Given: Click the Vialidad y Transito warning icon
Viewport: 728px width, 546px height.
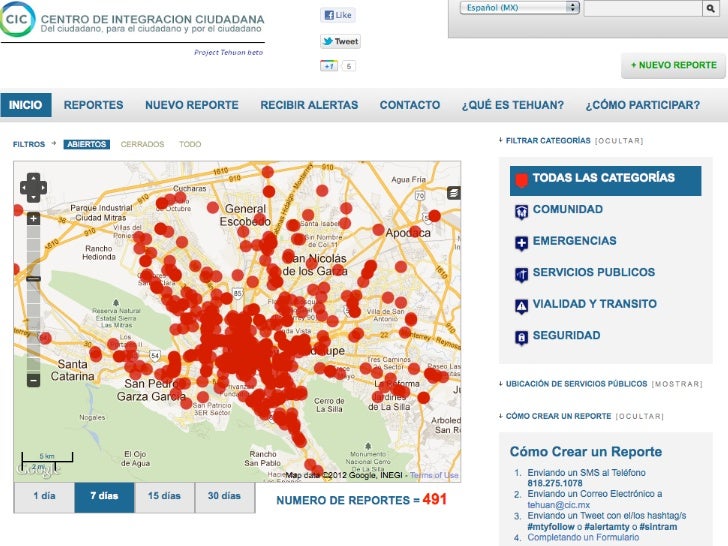Looking at the screenshot, I should point(521,306).
